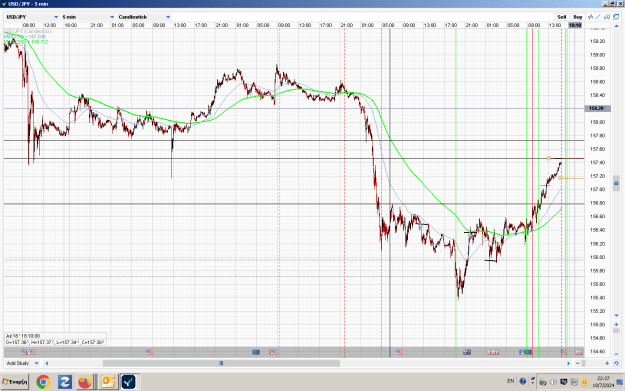Click the price axis plus zoom icon
625x391 pixels.
point(616,324)
